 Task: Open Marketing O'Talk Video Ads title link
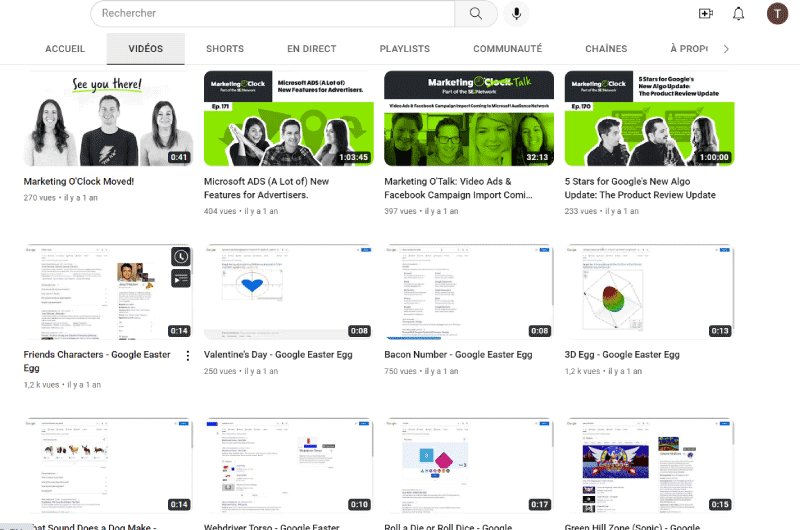click(458, 188)
